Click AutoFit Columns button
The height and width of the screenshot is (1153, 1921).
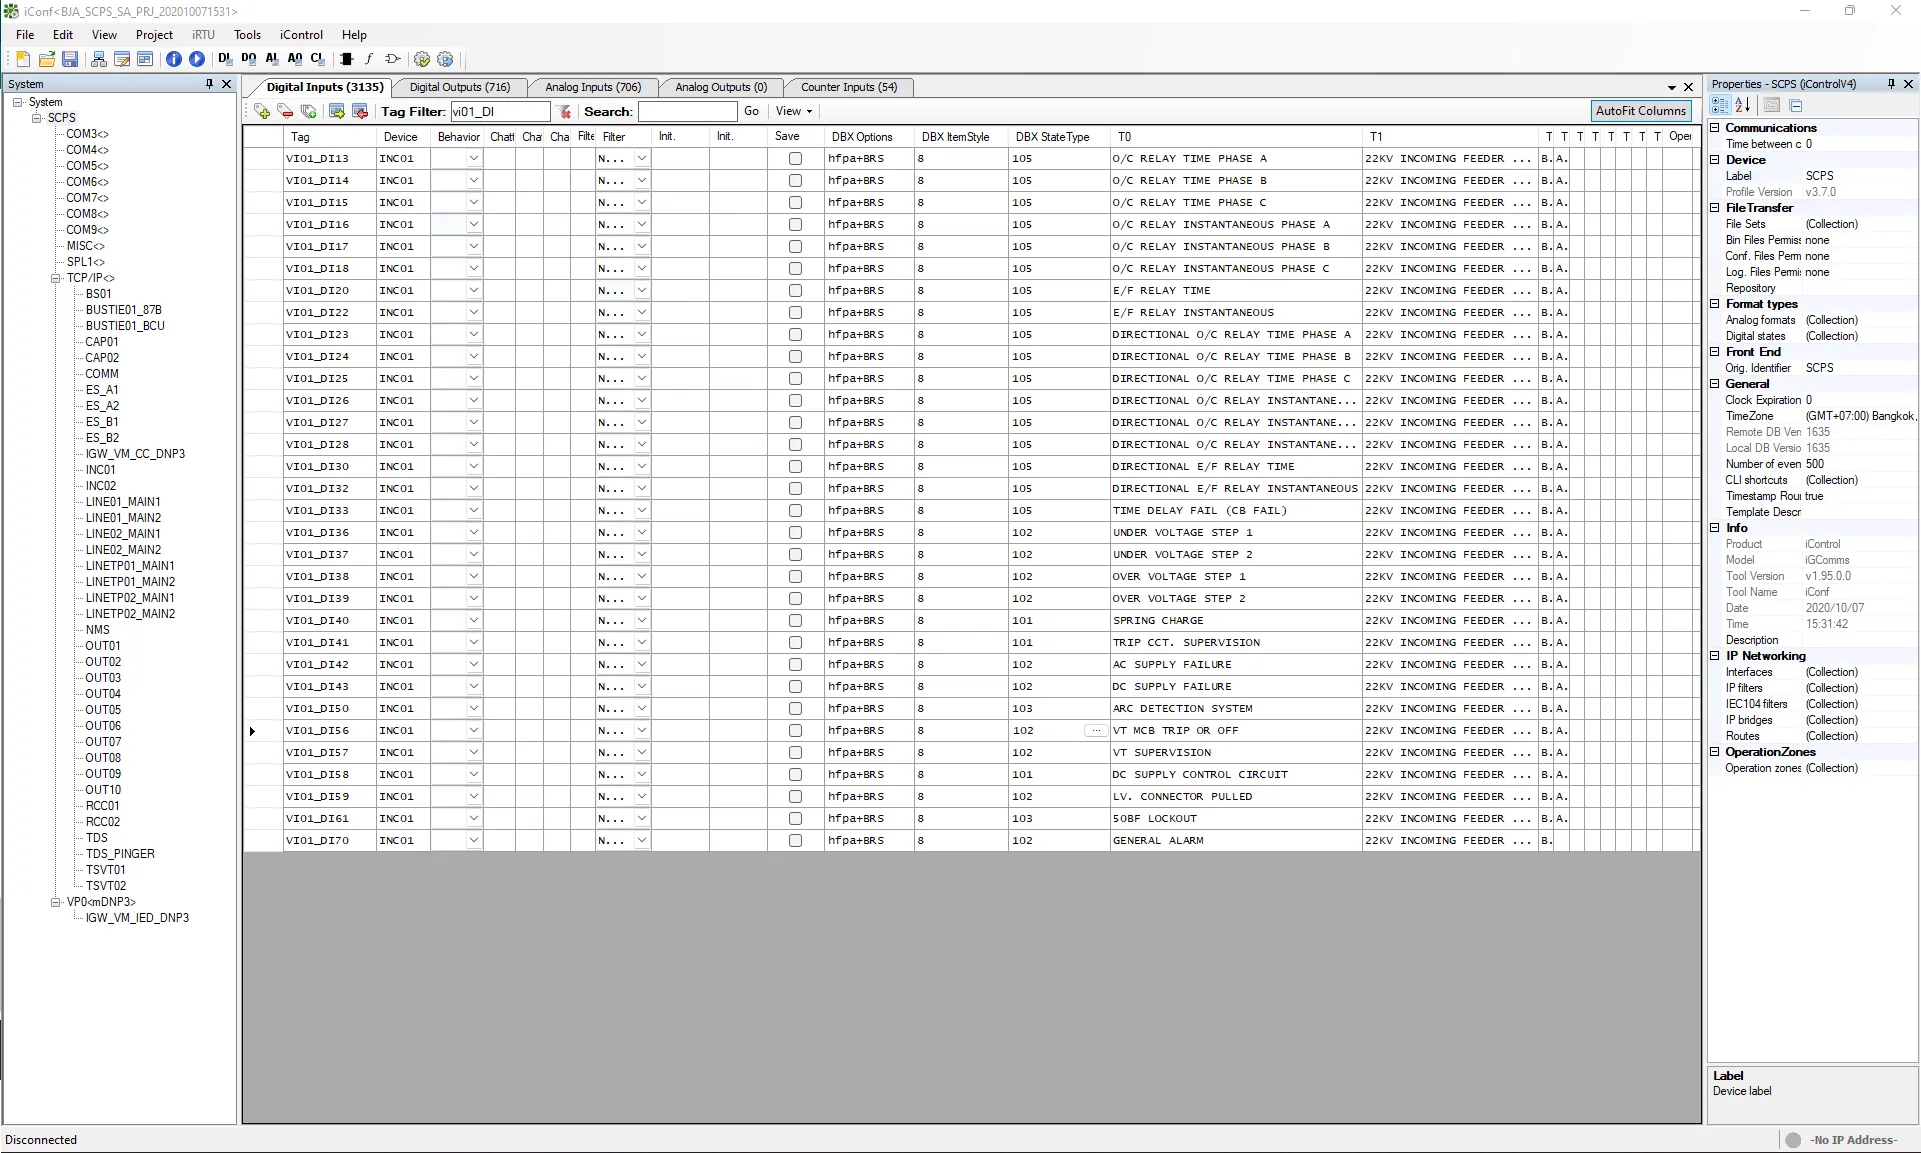1640,111
